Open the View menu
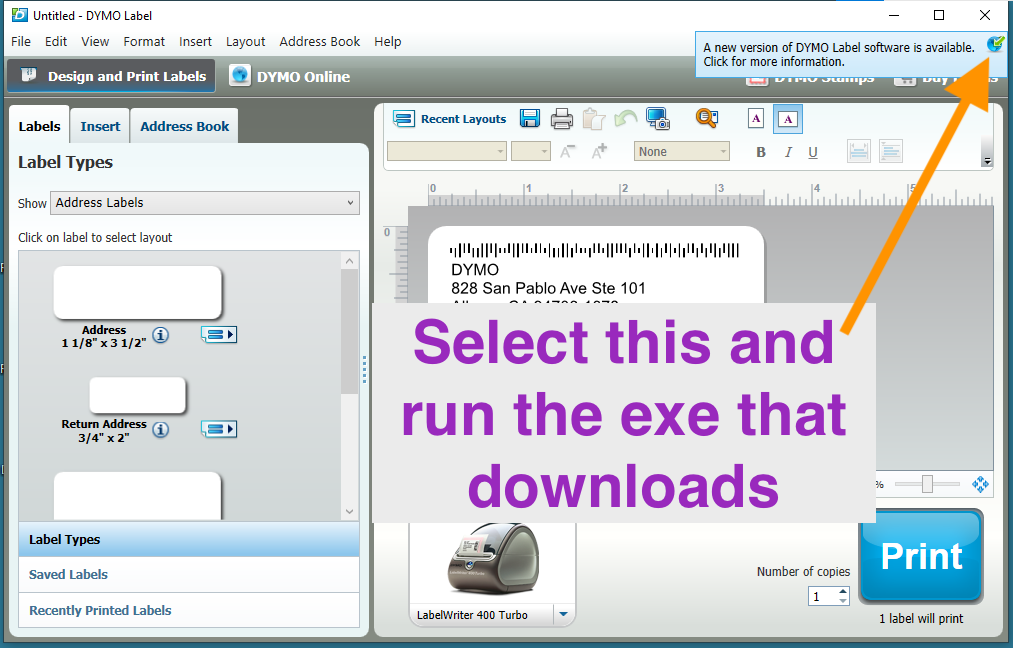This screenshot has width=1013, height=648. 95,41
